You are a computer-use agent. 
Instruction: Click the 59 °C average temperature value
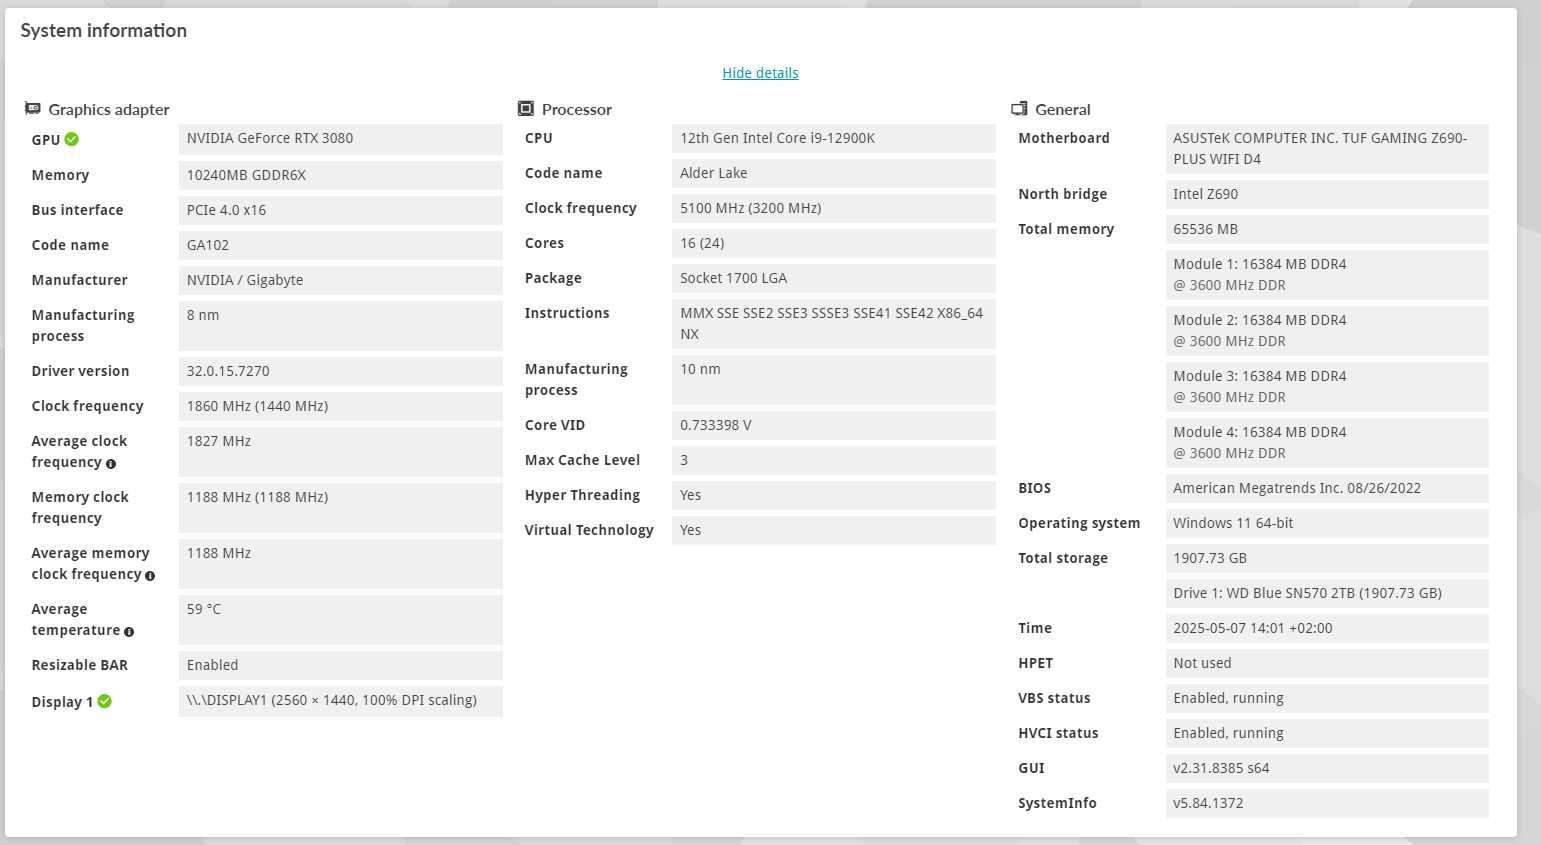coord(340,619)
